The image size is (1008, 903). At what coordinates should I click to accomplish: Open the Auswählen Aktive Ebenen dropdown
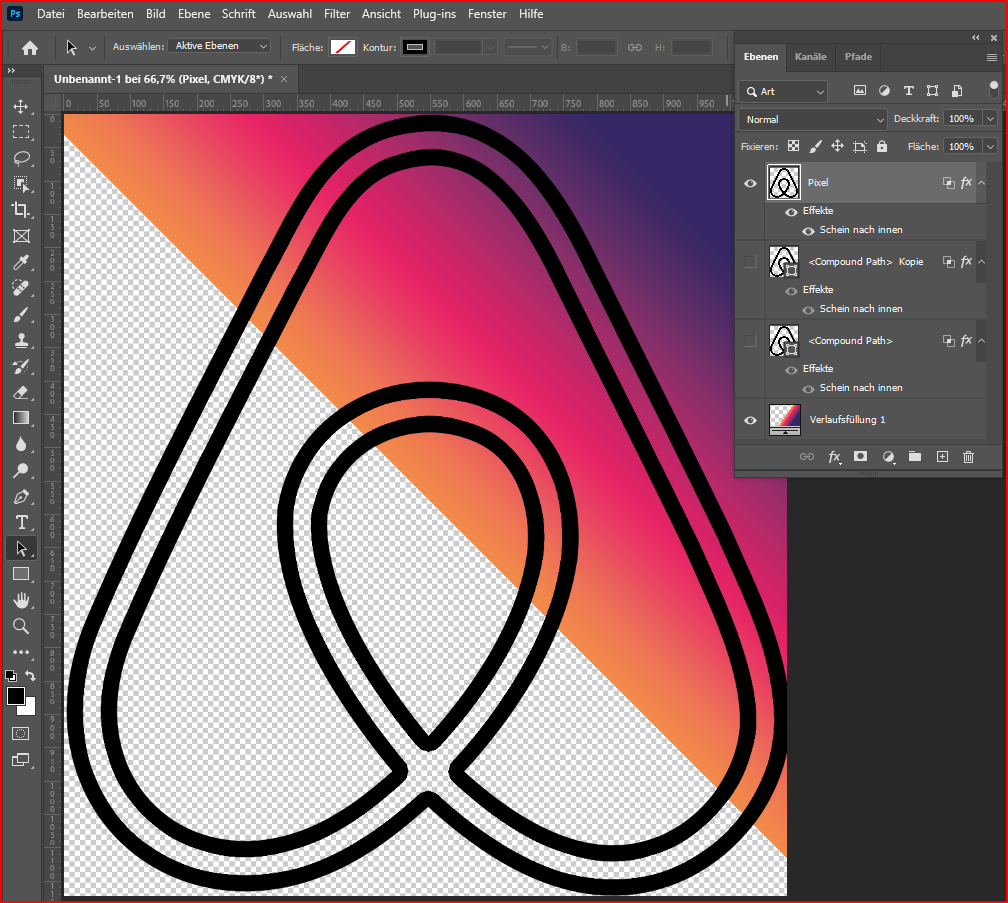pos(219,45)
